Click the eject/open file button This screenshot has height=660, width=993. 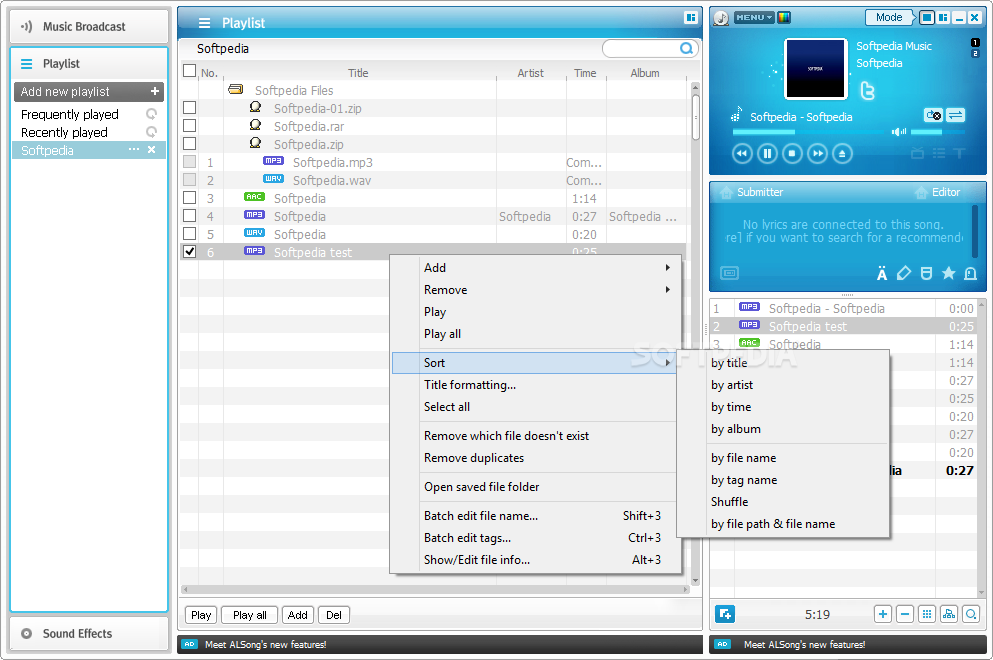coord(842,153)
